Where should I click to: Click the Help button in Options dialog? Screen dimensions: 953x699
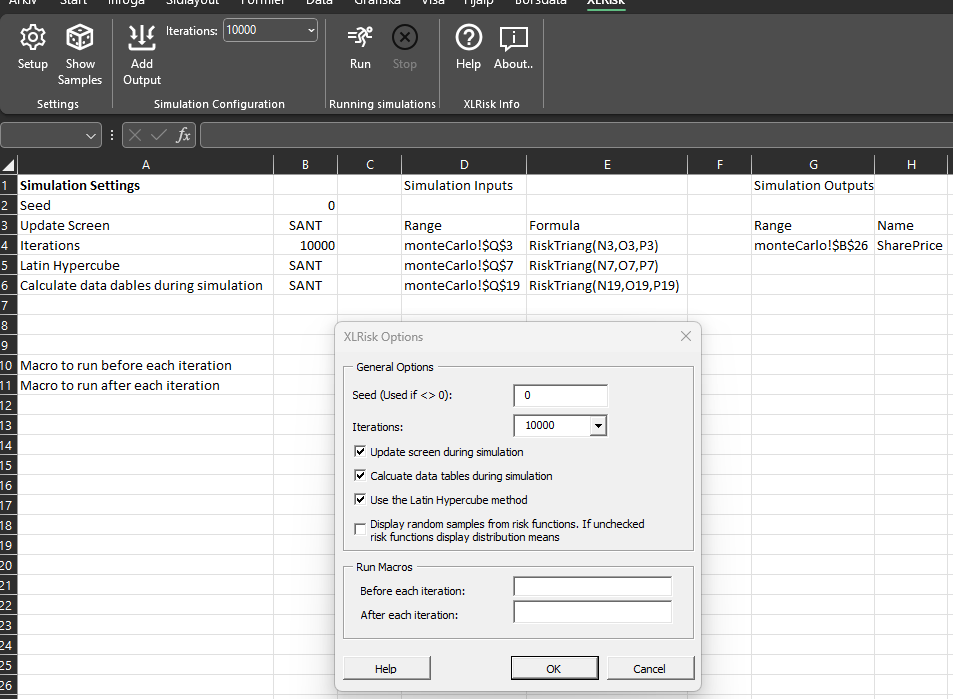(387, 669)
